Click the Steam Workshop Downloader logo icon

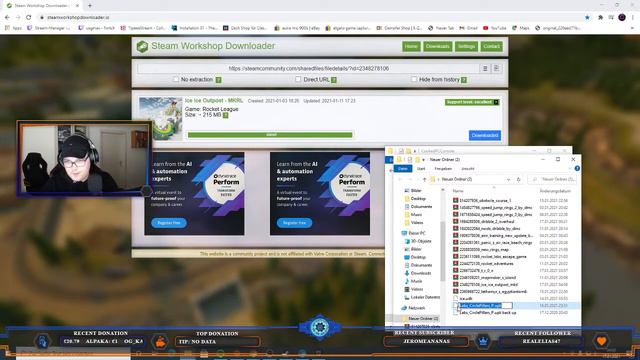click(142, 46)
